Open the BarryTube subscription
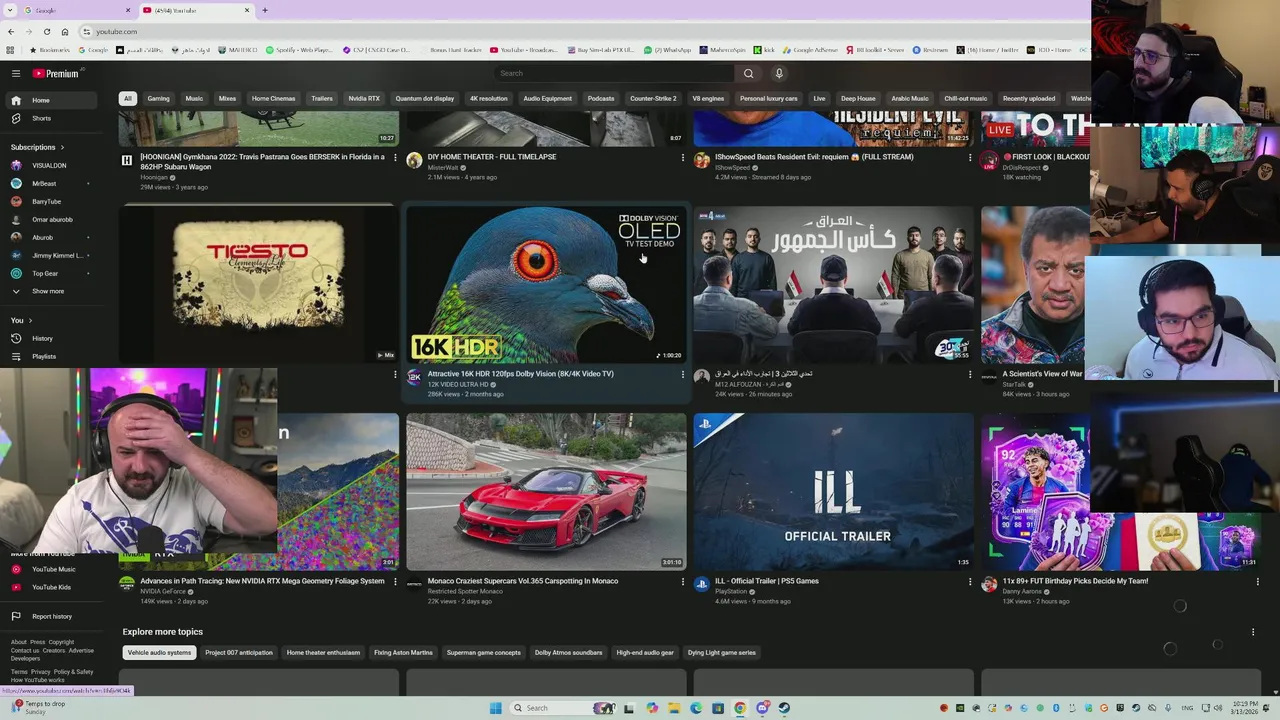 52,201
